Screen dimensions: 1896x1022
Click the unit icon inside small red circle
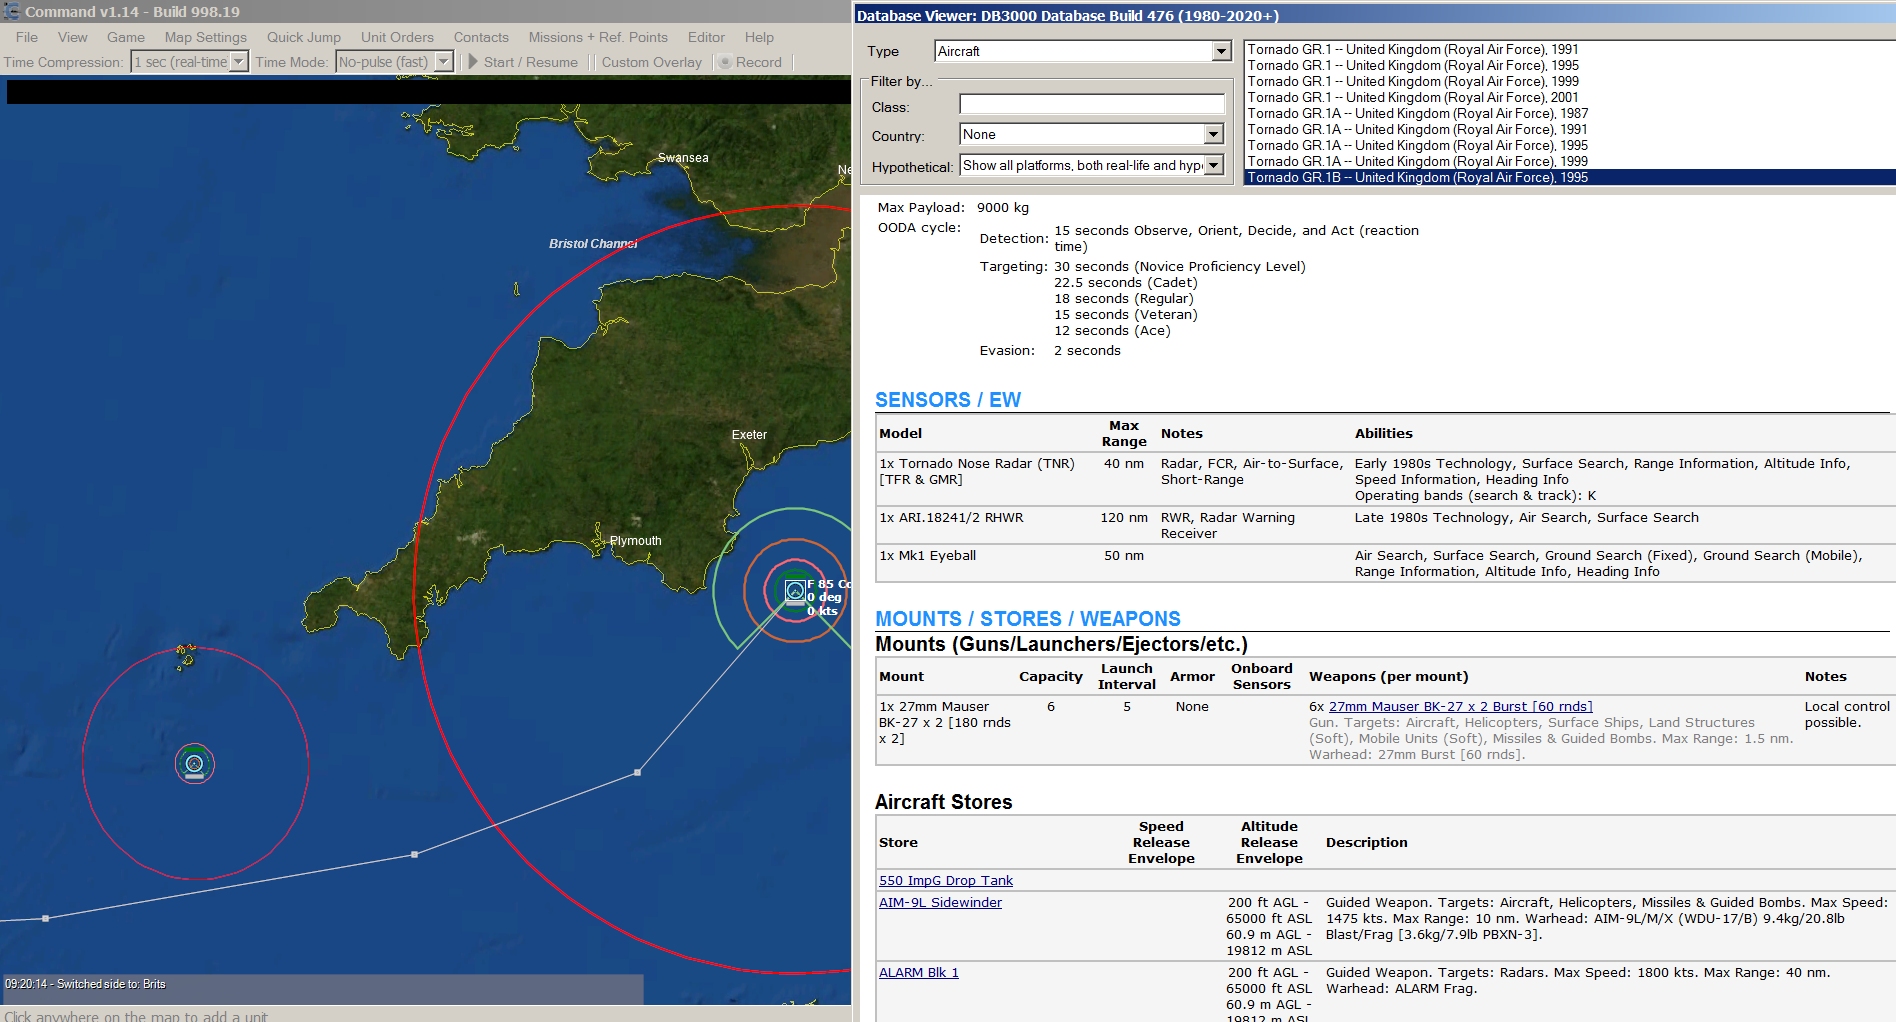click(195, 764)
